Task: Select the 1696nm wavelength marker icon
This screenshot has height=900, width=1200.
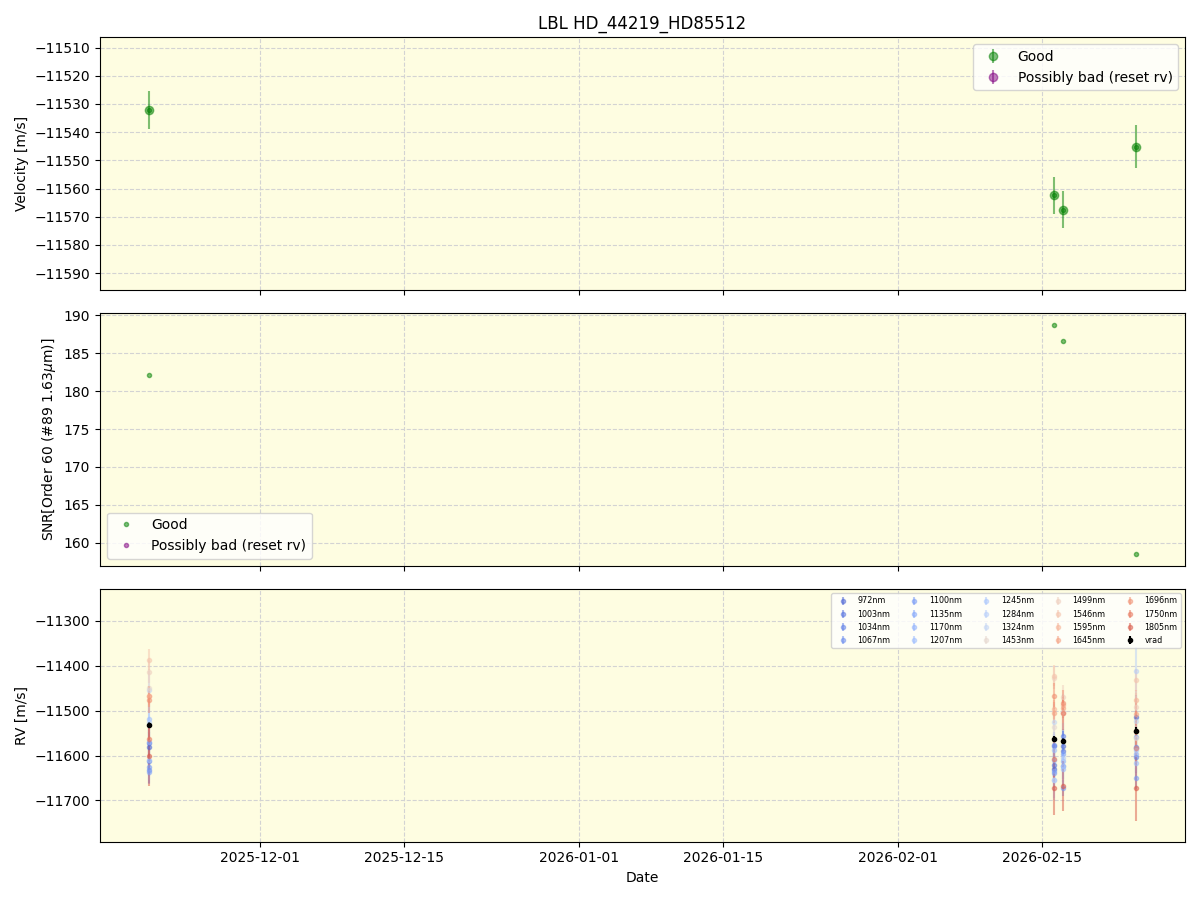Action: point(1128,600)
